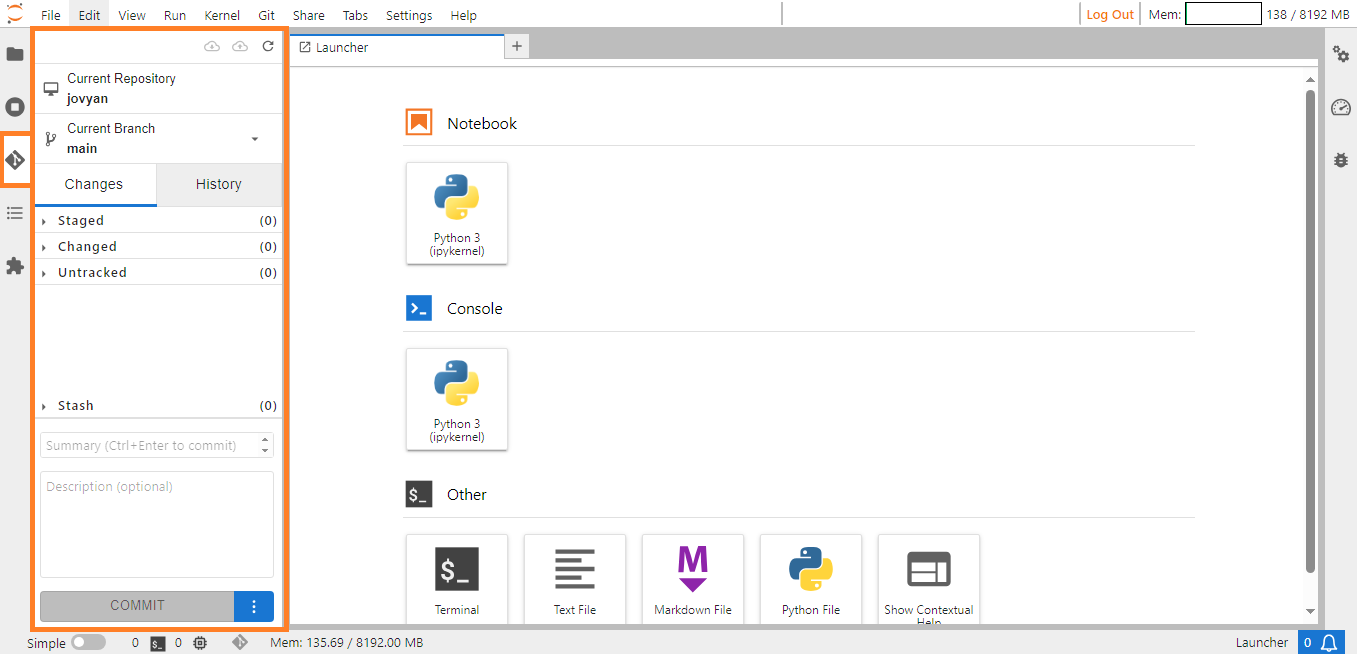1357x654 pixels.
Task: Select the Launcher tab
Action: 398,47
